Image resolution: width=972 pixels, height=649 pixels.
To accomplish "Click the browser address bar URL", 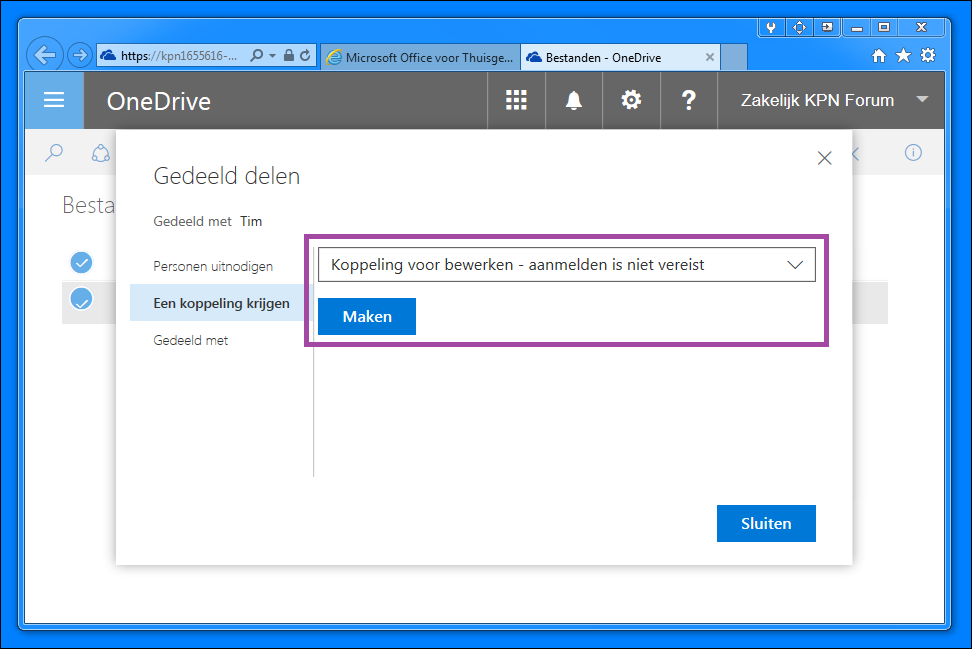I will coord(179,56).
